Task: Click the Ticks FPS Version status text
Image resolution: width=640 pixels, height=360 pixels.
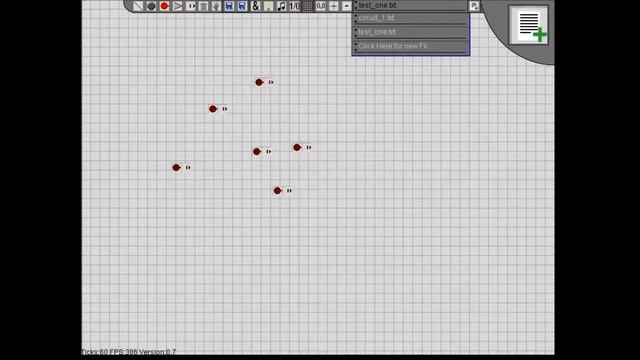Action: 129,351
